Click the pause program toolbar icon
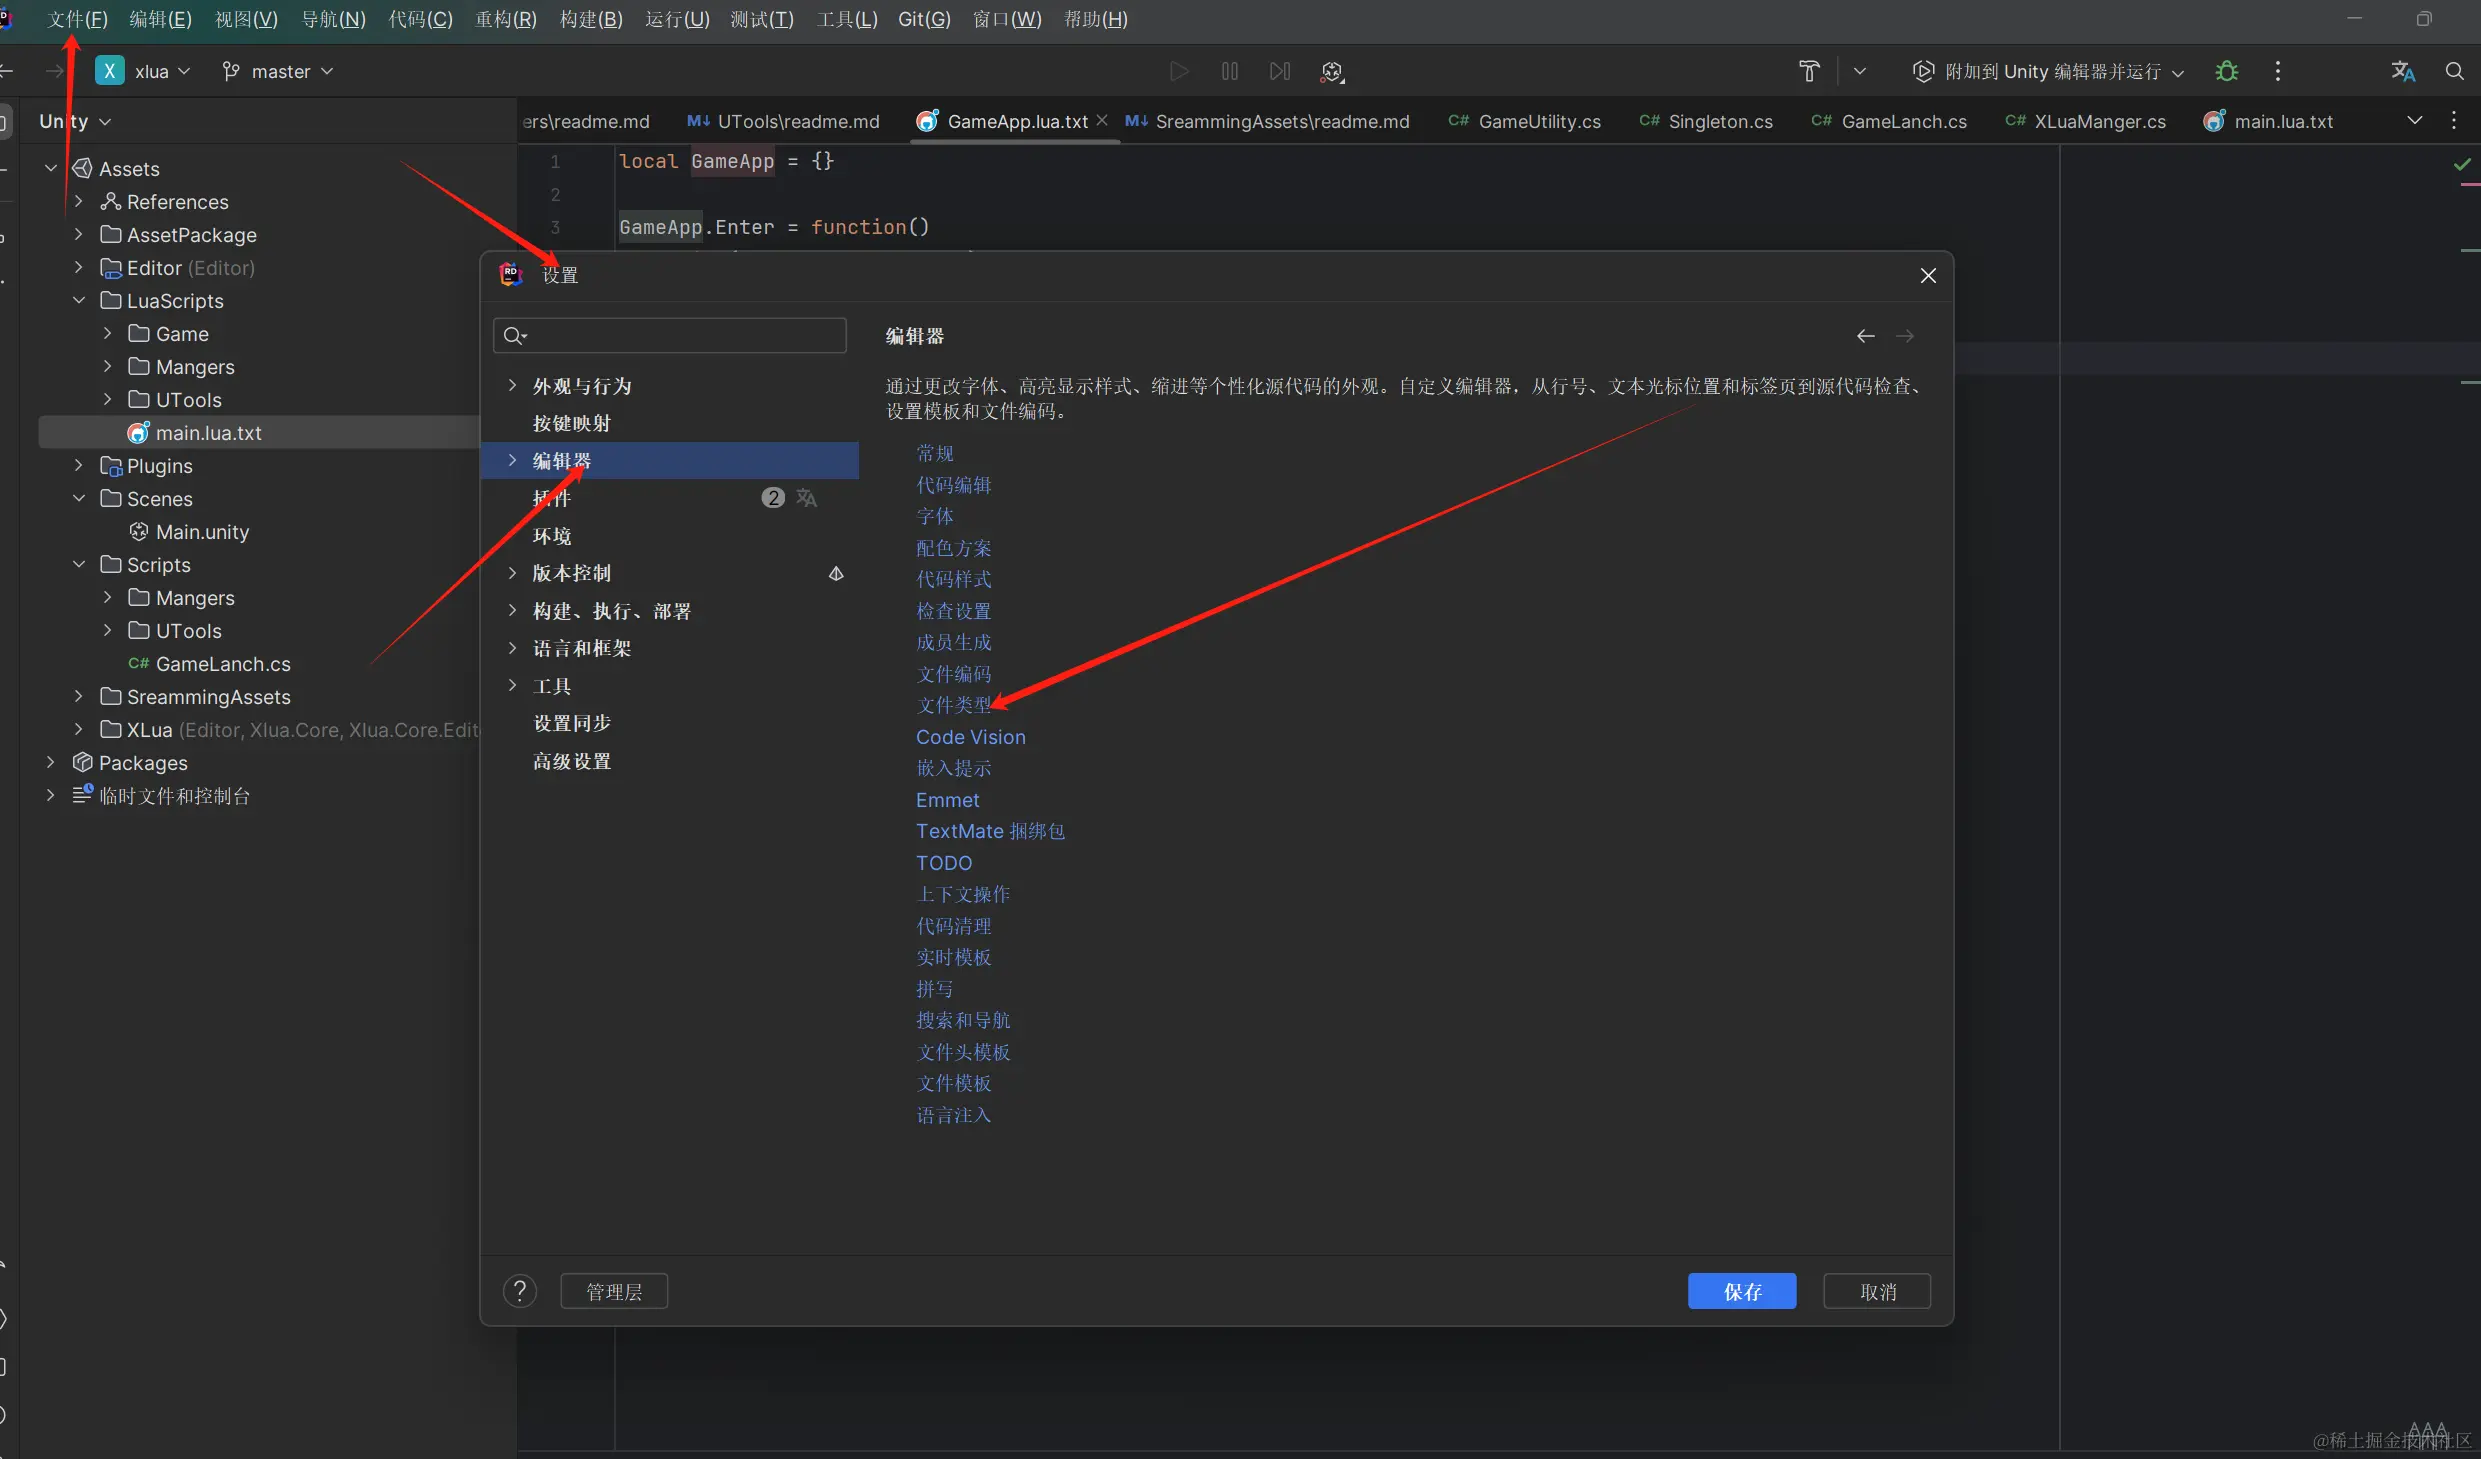Image resolution: width=2481 pixels, height=1459 pixels. [1229, 71]
